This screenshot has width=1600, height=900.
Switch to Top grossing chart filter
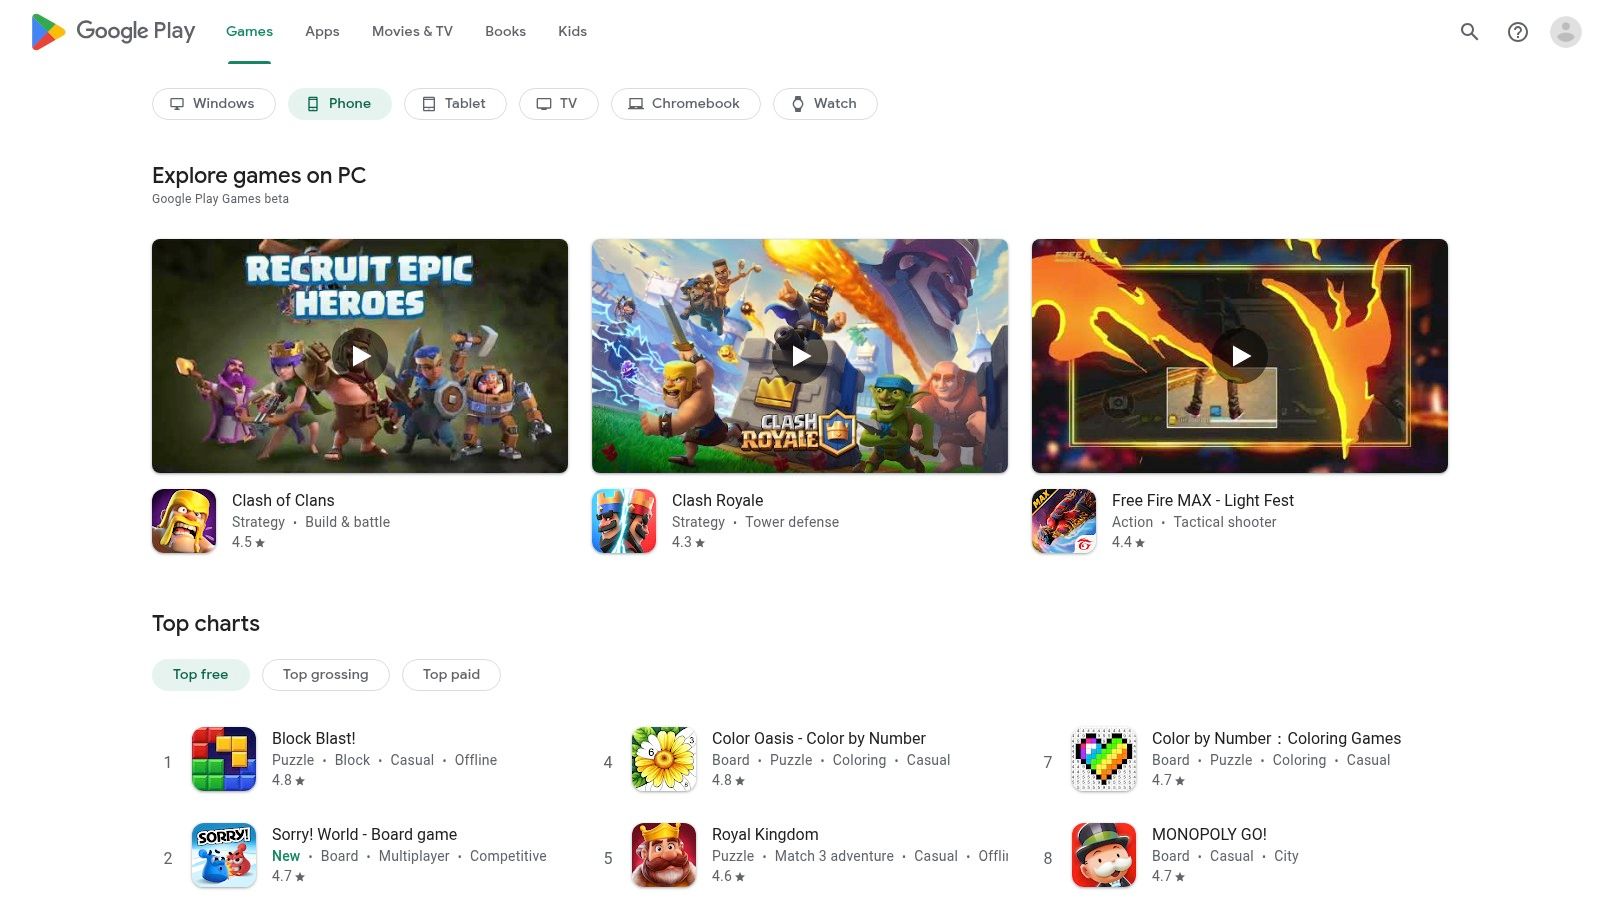325,674
